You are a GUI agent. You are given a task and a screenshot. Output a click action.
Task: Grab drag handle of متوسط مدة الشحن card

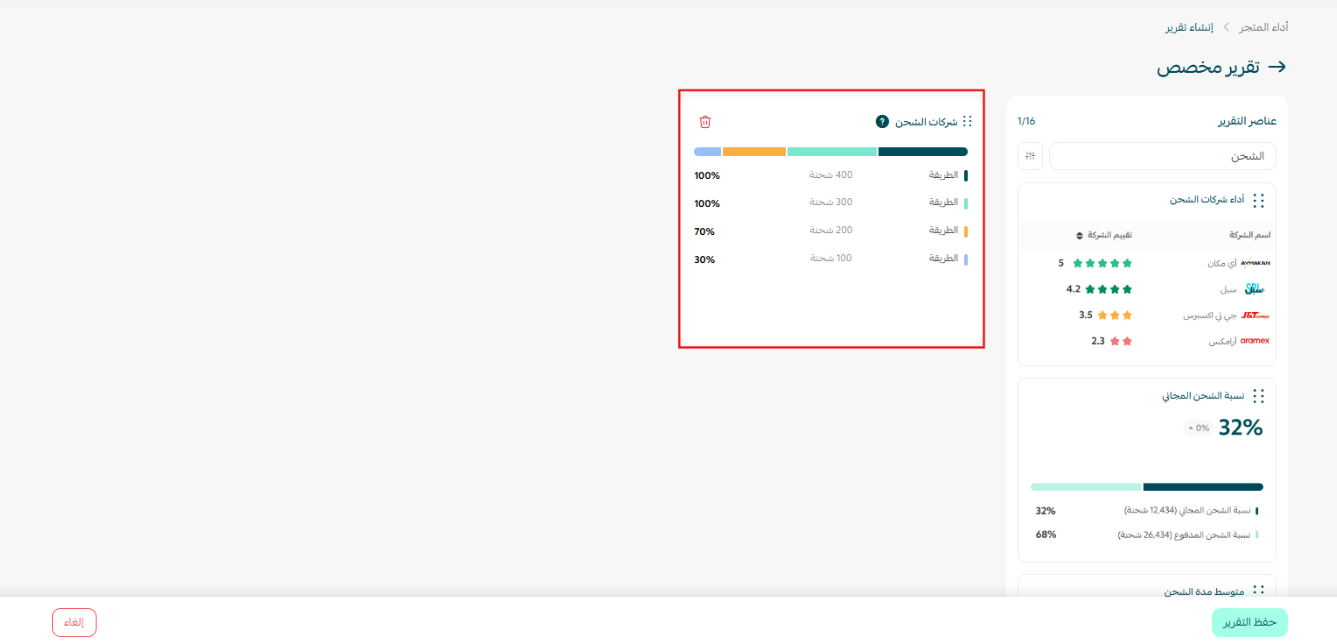[x=1258, y=591]
